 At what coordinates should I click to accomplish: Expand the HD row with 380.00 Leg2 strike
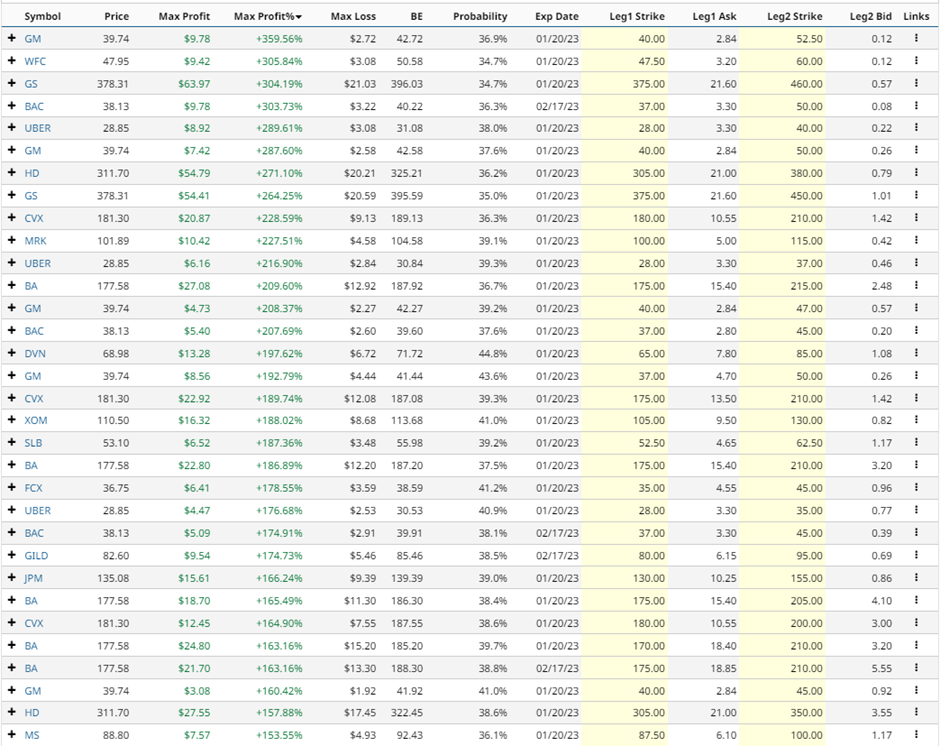[11, 173]
